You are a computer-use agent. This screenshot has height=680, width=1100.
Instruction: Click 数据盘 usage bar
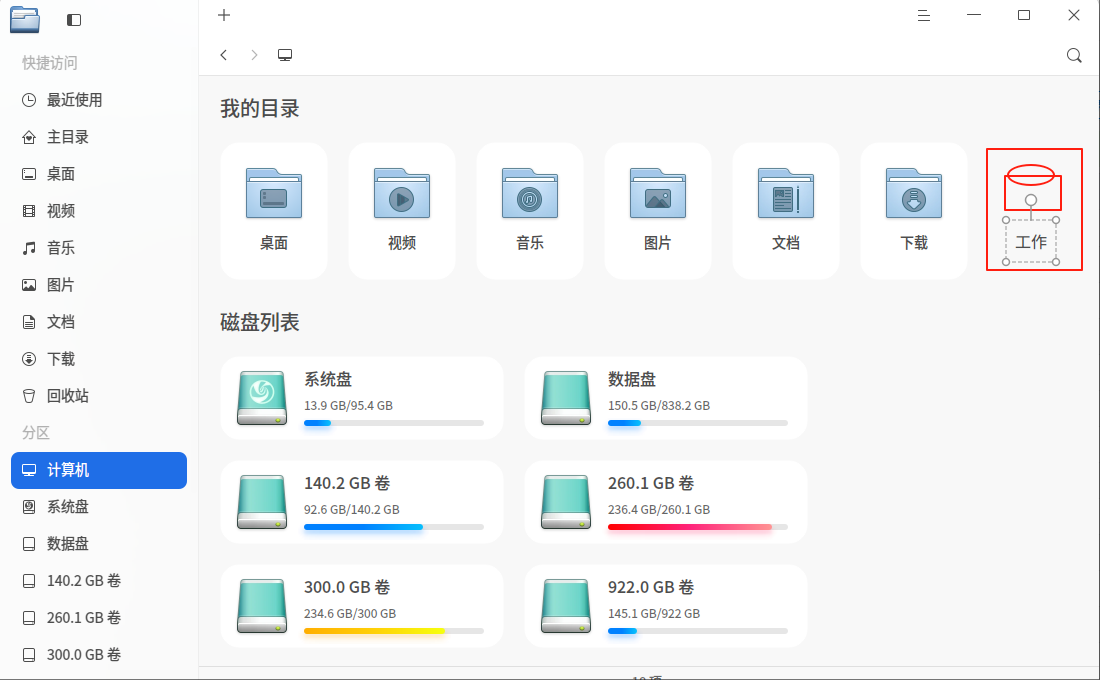[x=697, y=423]
